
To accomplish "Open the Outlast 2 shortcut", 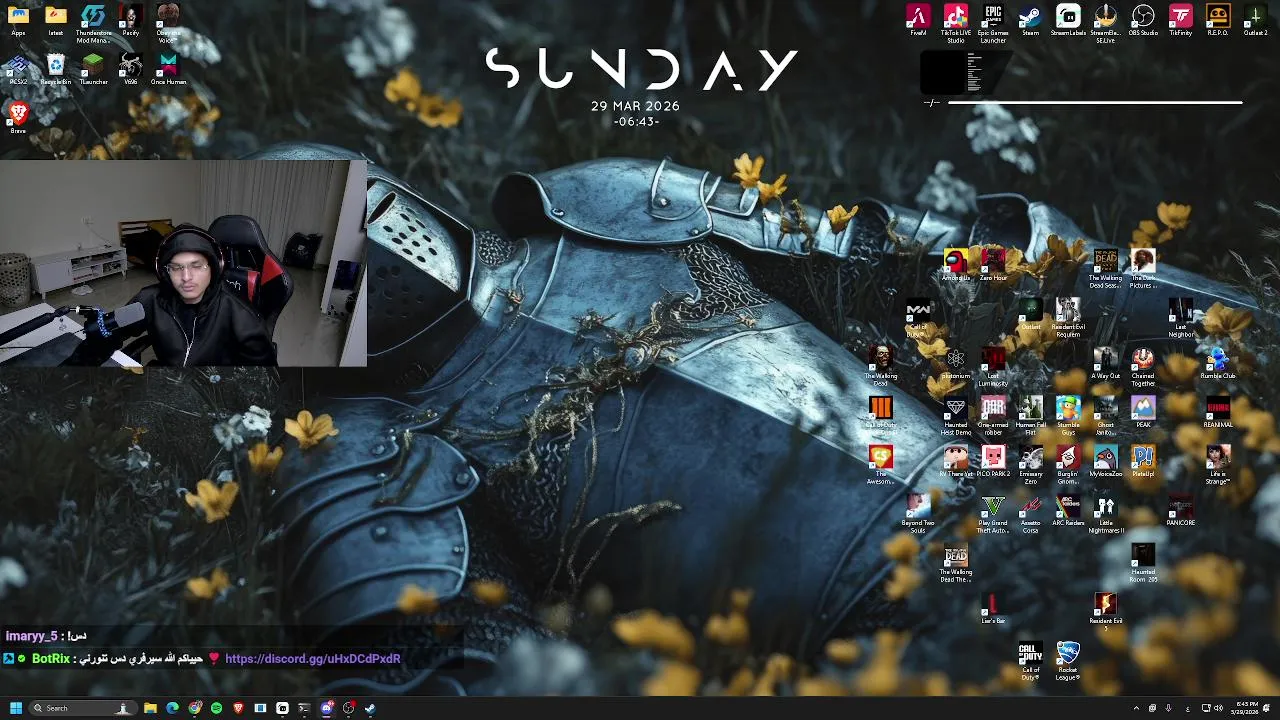I will pyautogui.click(x=1255, y=20).
